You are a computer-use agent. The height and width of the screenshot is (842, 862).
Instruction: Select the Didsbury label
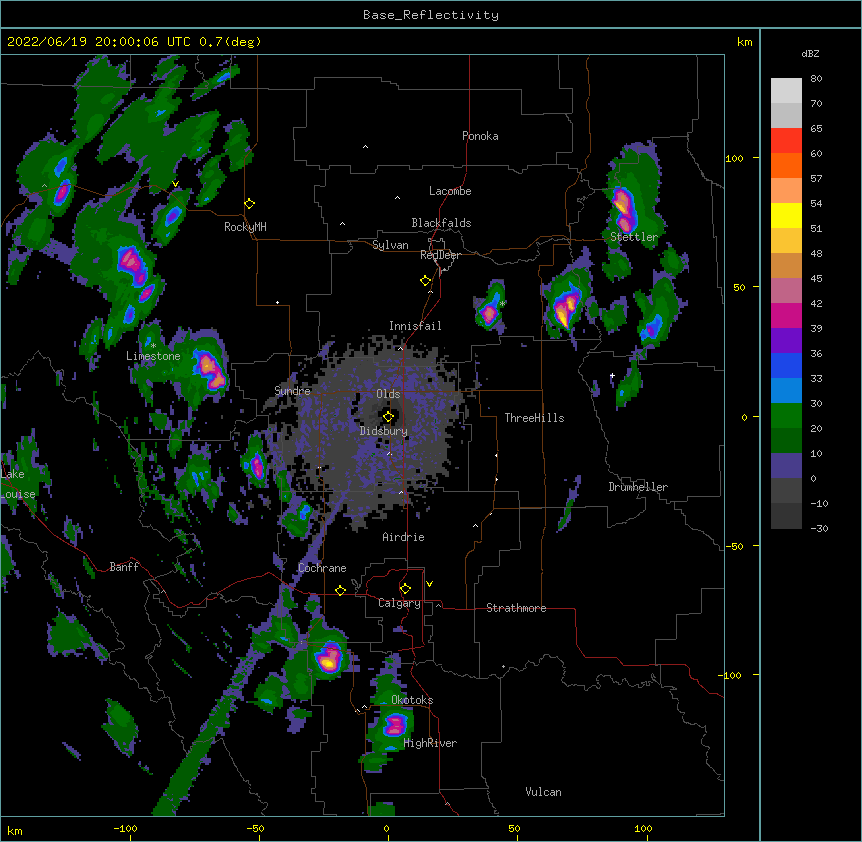click(x=384, y=431)
